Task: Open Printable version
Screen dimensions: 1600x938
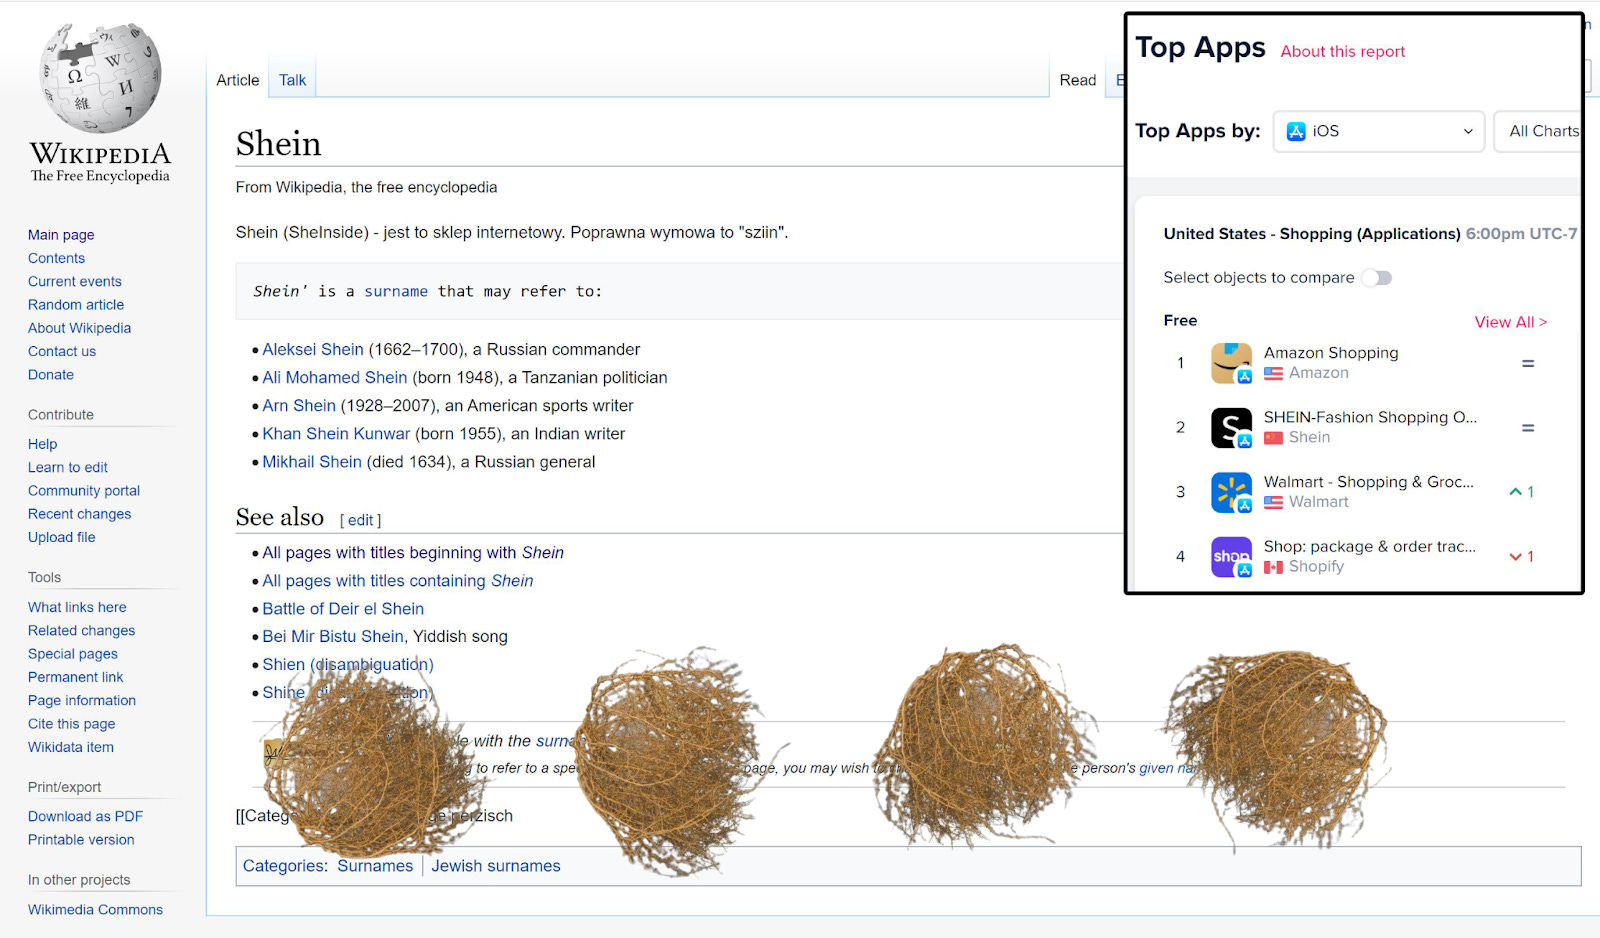Action: [x=81, y=840]
